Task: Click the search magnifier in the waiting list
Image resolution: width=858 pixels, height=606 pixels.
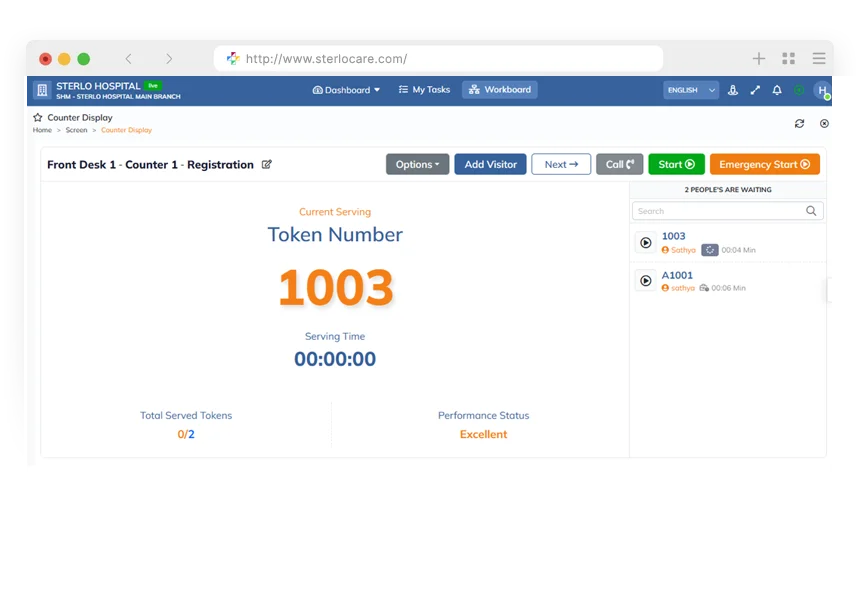Action: click(811, 211)
